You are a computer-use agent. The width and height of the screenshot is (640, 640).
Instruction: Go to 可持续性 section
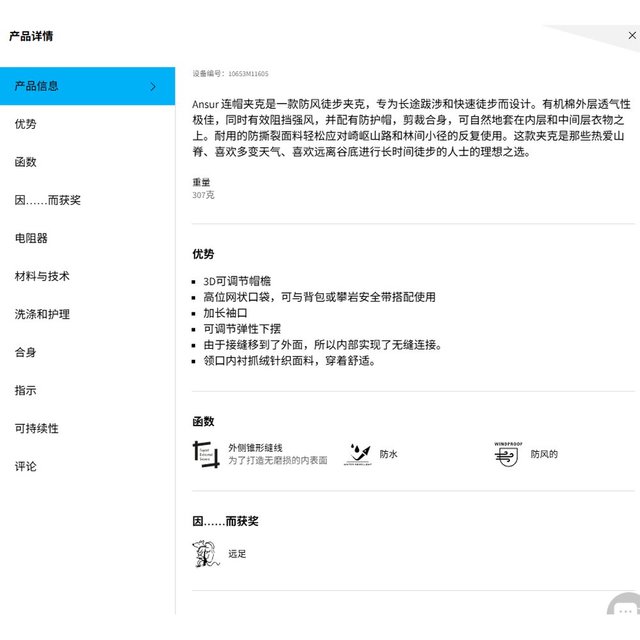37,428
